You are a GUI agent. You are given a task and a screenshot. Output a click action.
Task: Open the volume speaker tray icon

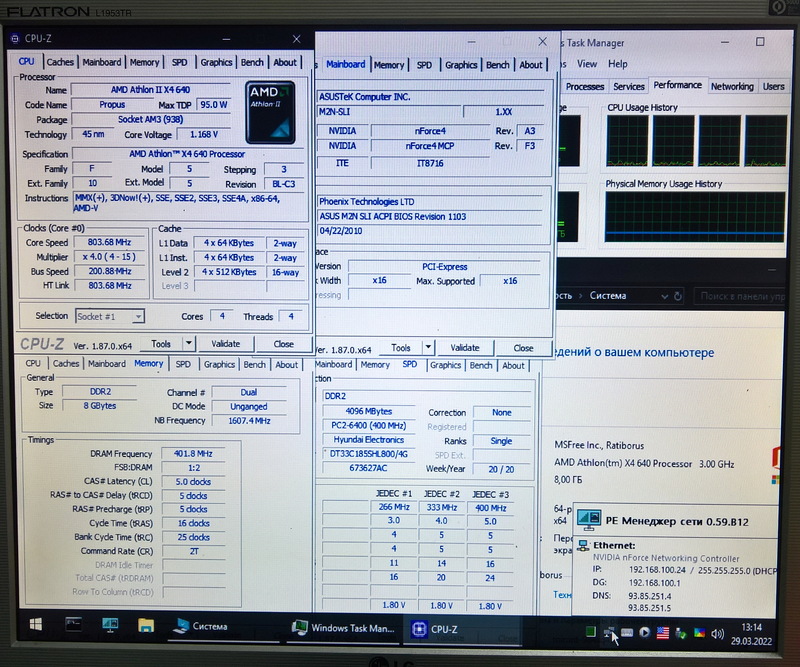[x=717, y=634]
